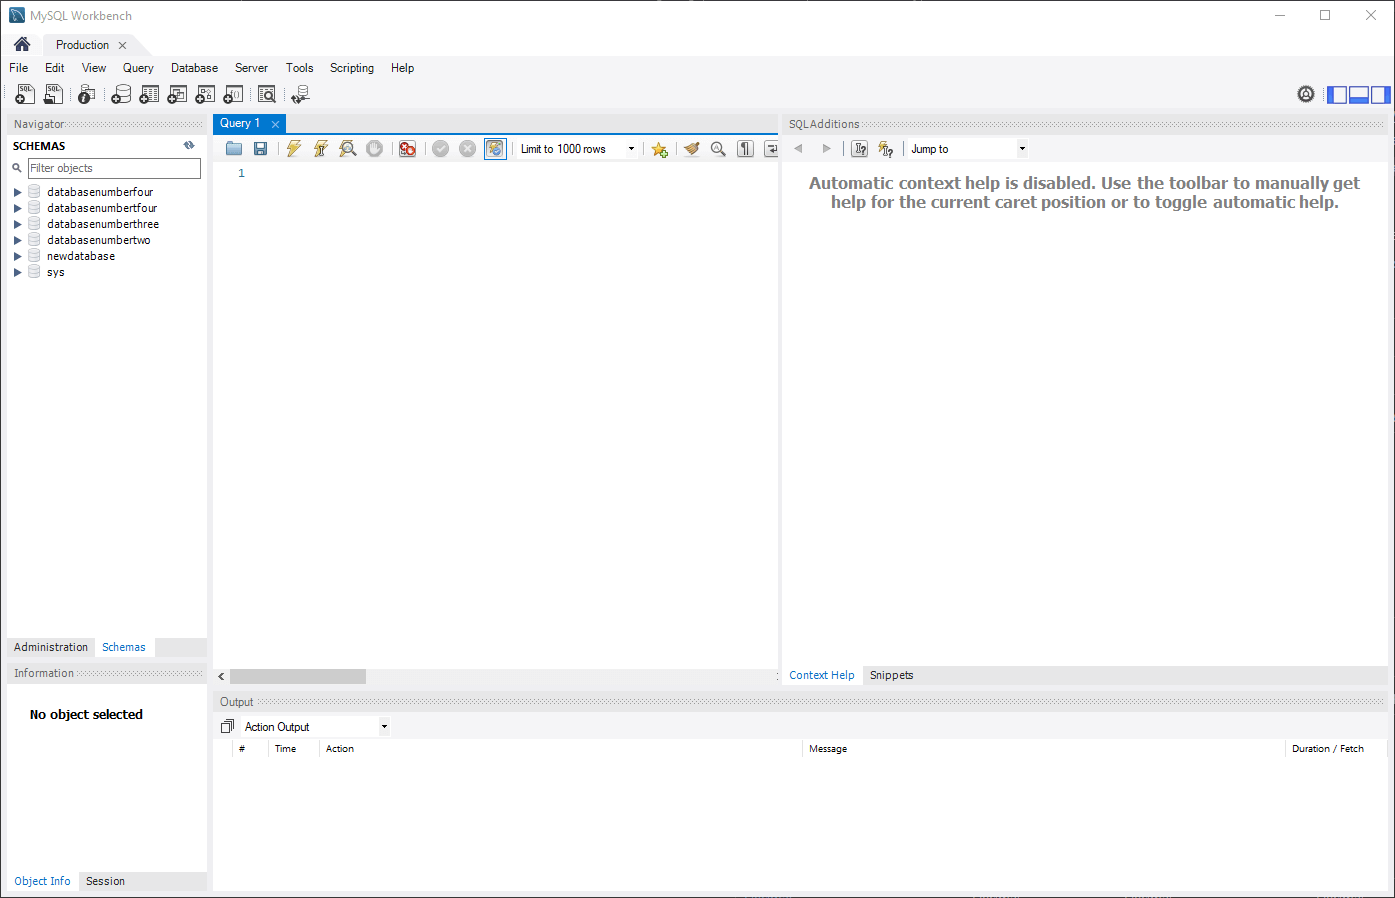Create a new schema from main toolbar
The image size is (1395, 898).
point(121,94)
